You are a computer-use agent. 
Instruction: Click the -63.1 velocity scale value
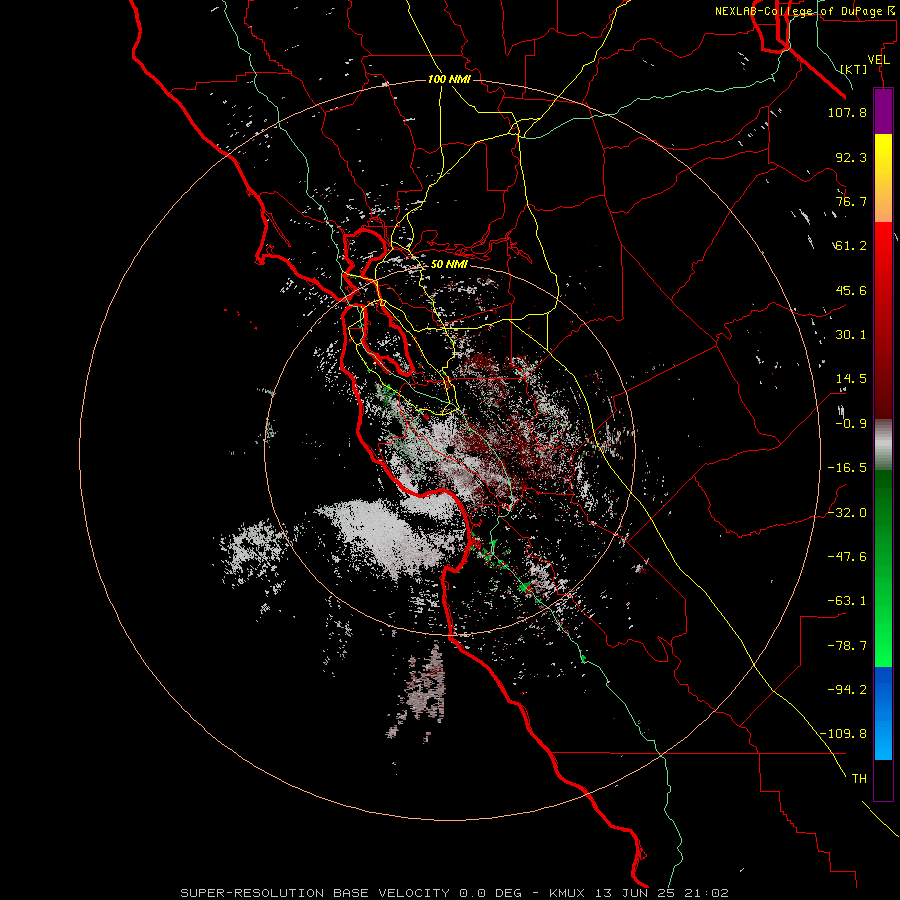coord(847,601)
